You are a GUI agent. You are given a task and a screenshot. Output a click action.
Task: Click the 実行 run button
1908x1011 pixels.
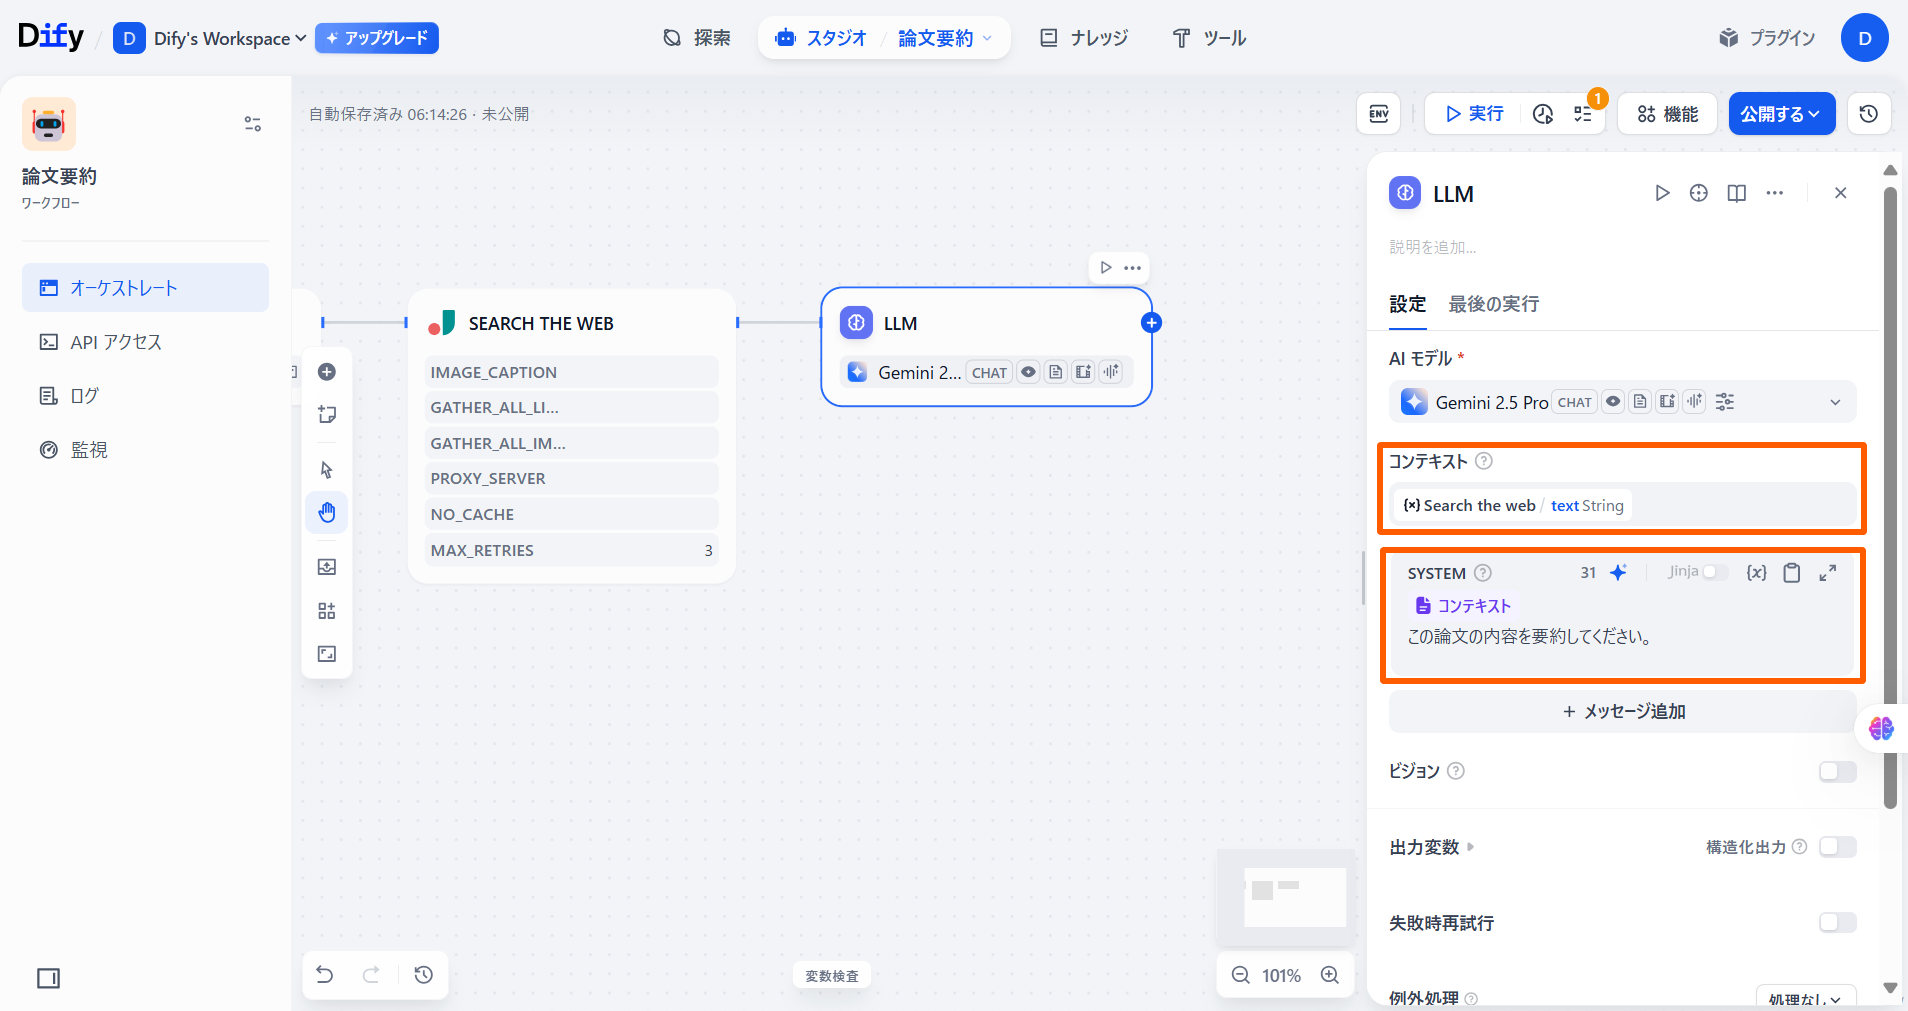[x=1474, y=114]
